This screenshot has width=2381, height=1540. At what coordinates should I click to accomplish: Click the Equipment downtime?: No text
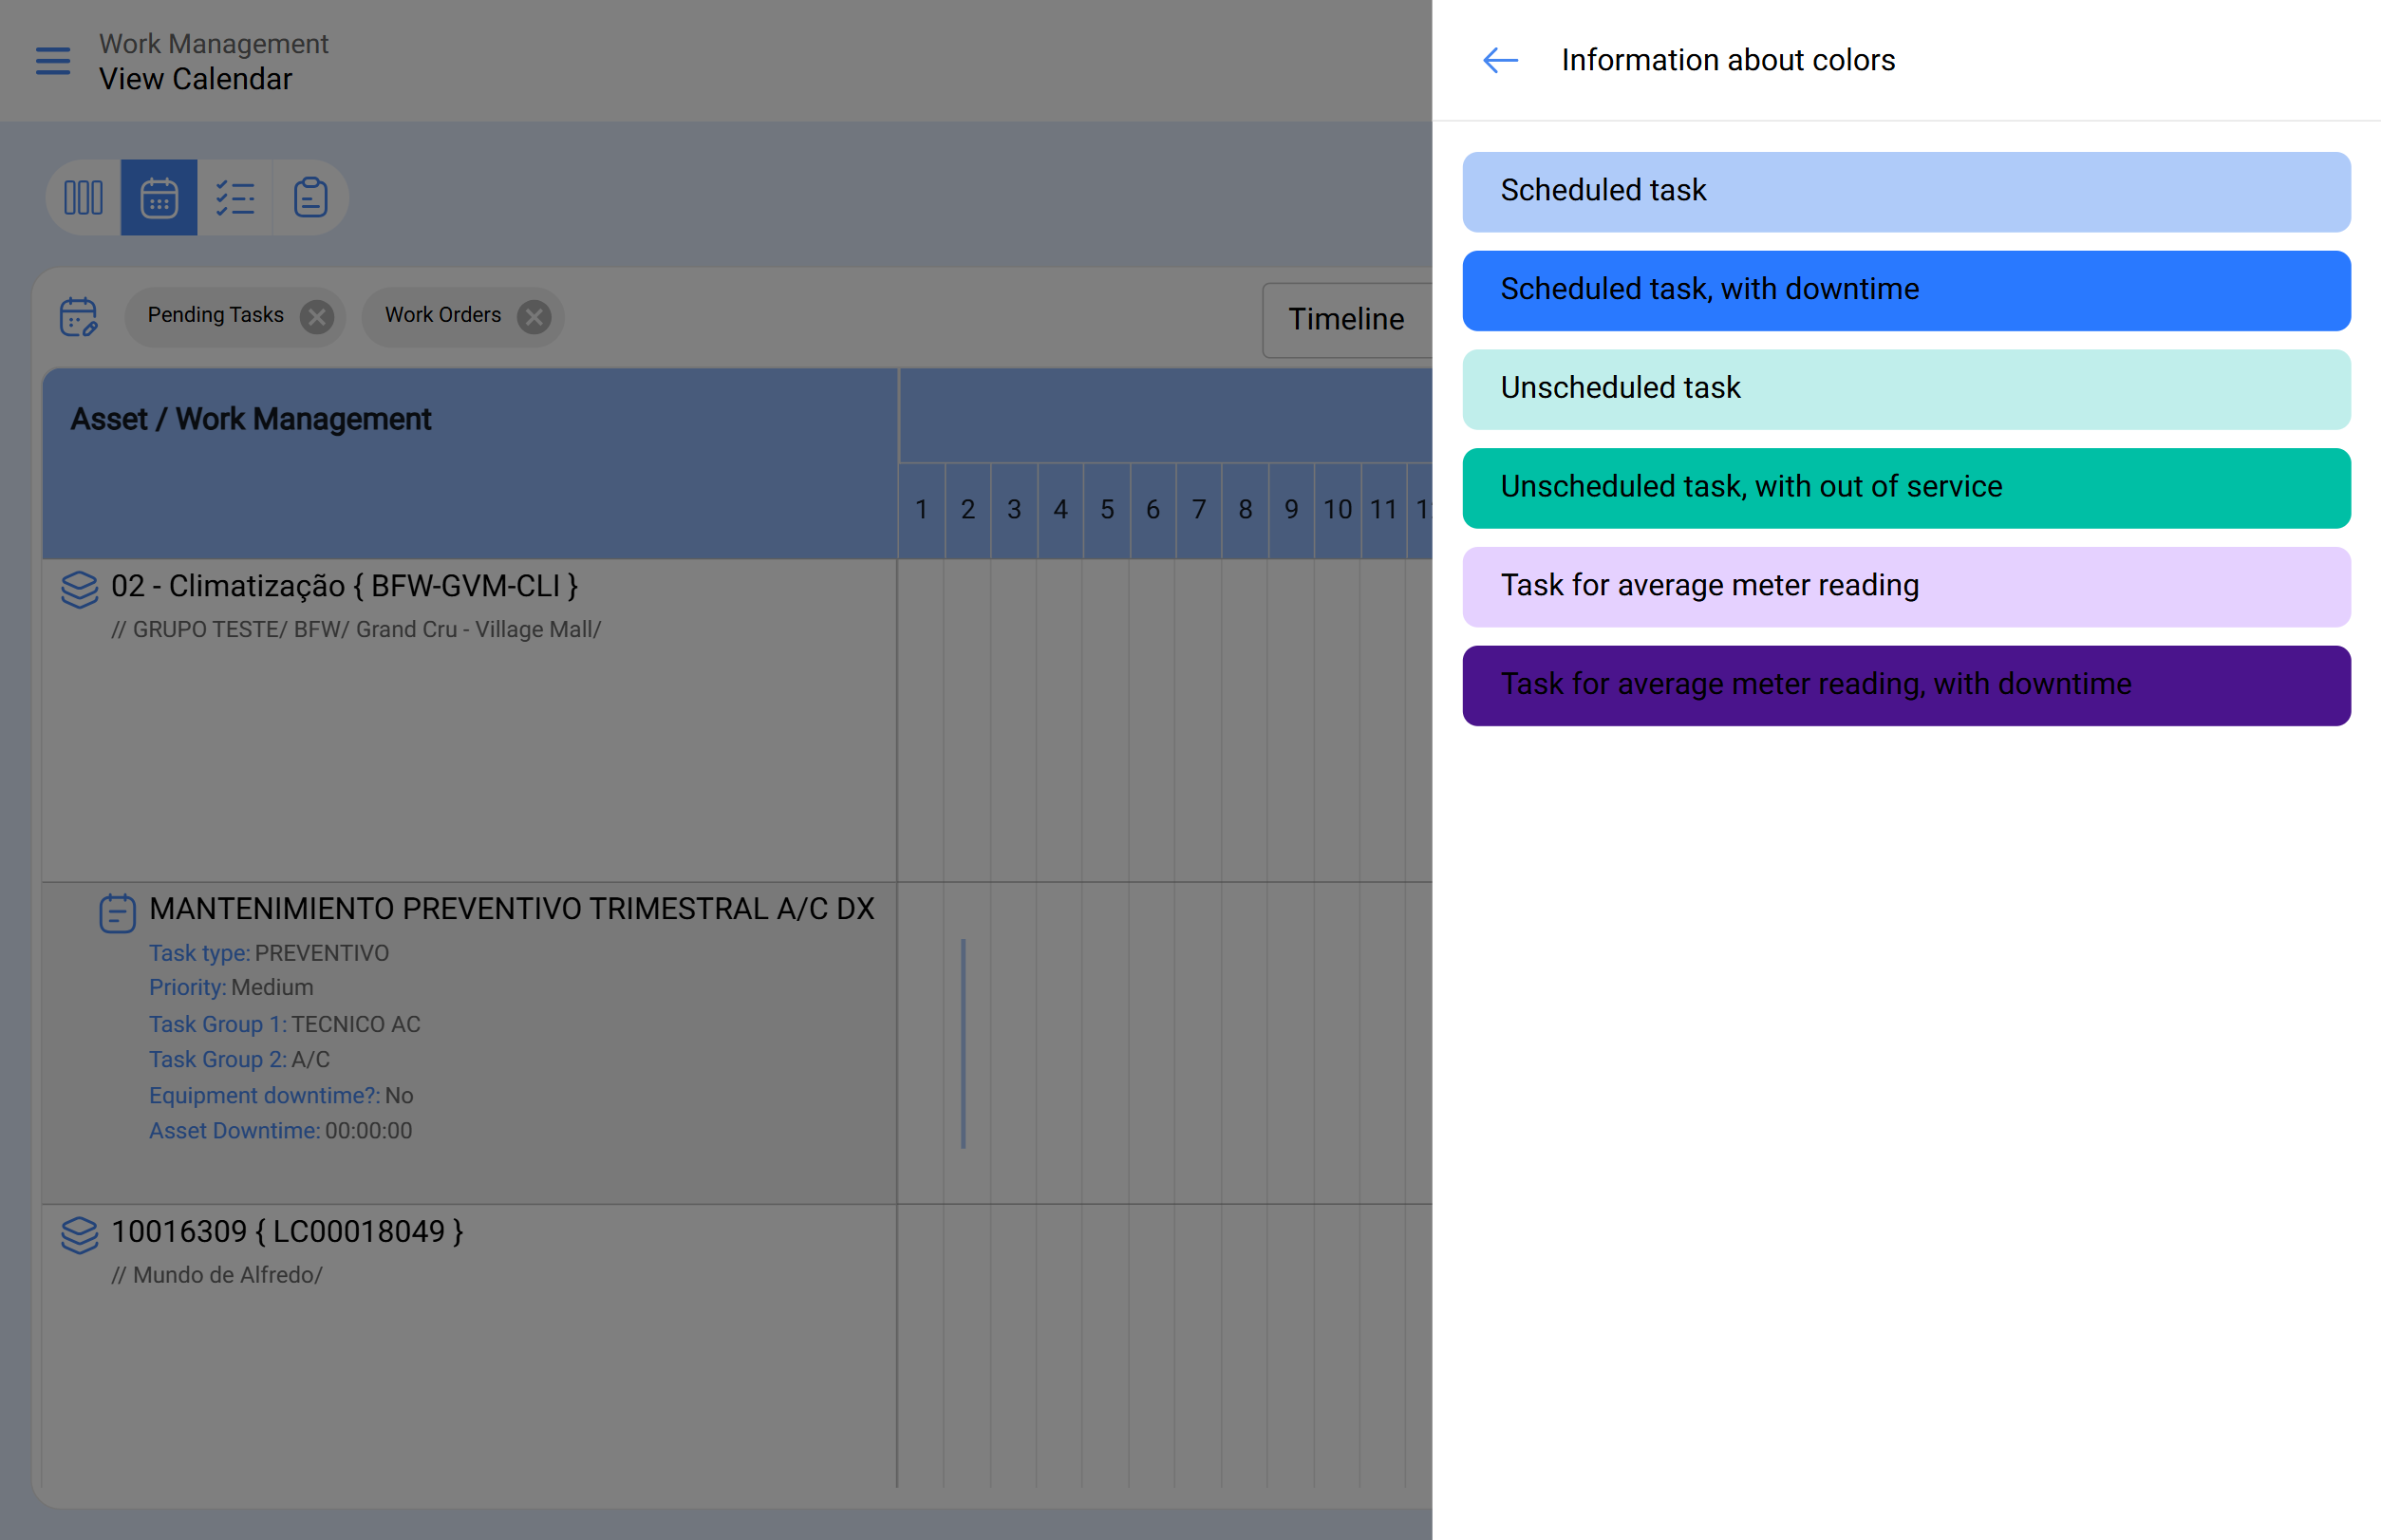(281, 1095)
